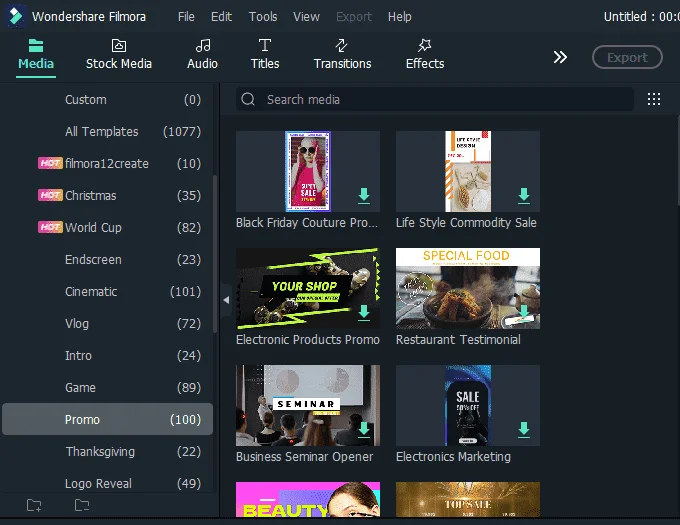The width and height of the screenshot is (680, 525).
Task: Select the World Cup category
Action: [107, 228]
